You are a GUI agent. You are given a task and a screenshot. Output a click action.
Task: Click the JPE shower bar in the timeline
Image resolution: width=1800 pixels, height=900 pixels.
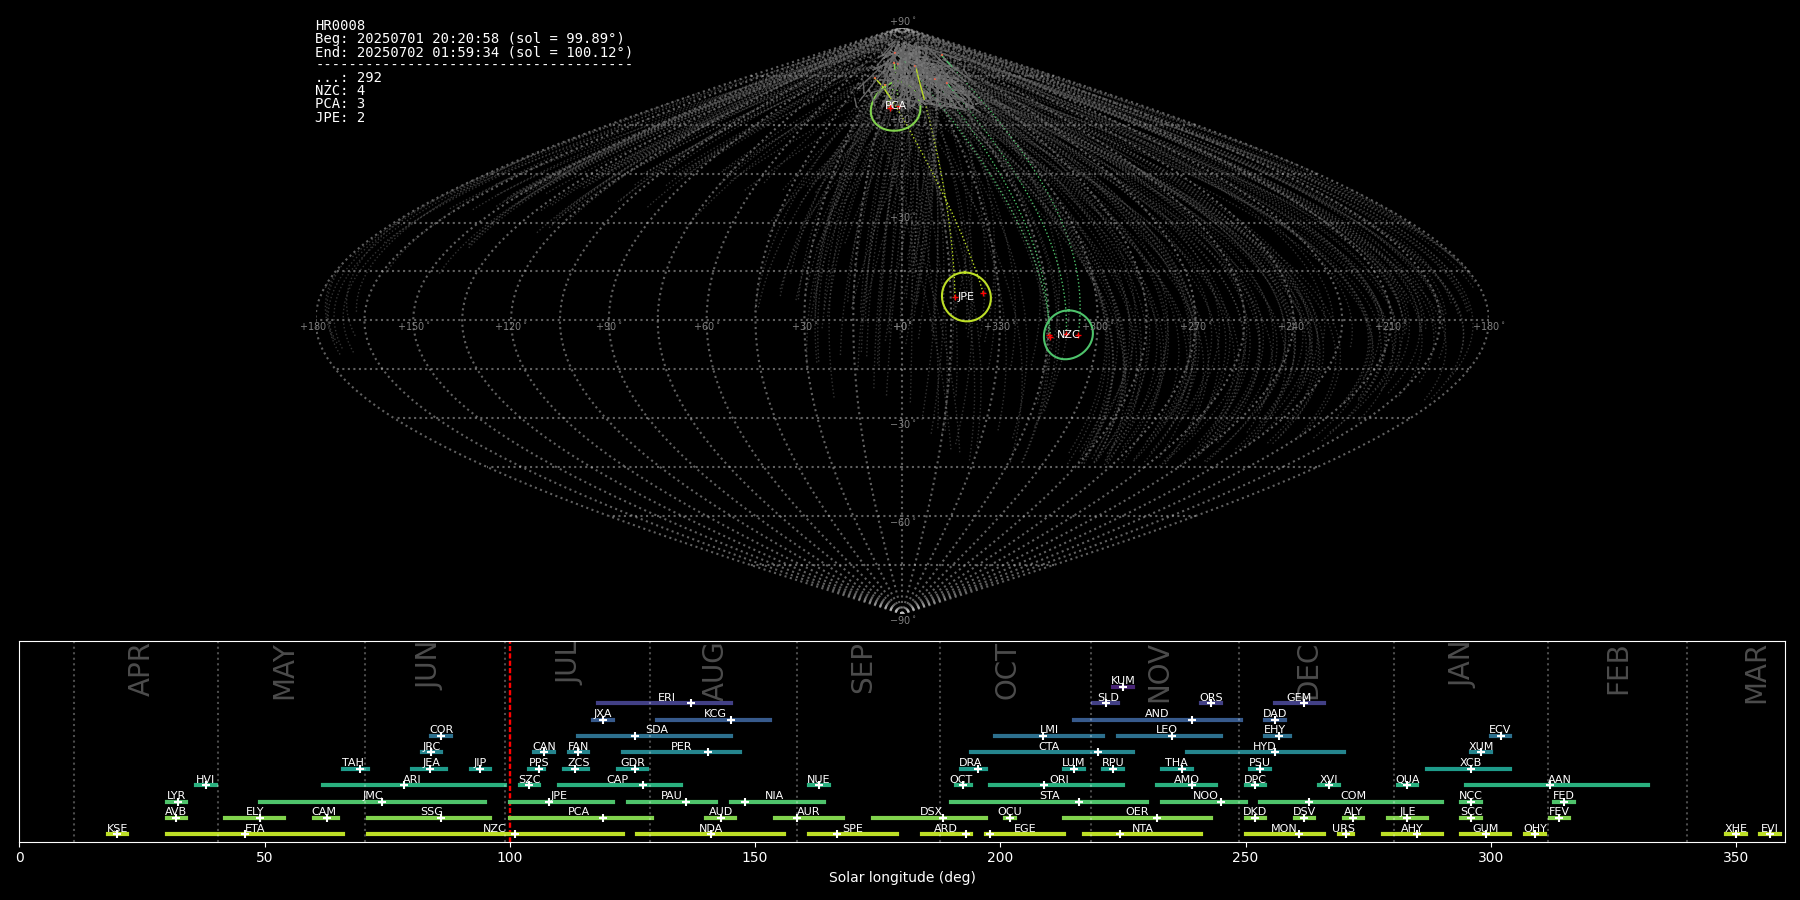point(561,802)
